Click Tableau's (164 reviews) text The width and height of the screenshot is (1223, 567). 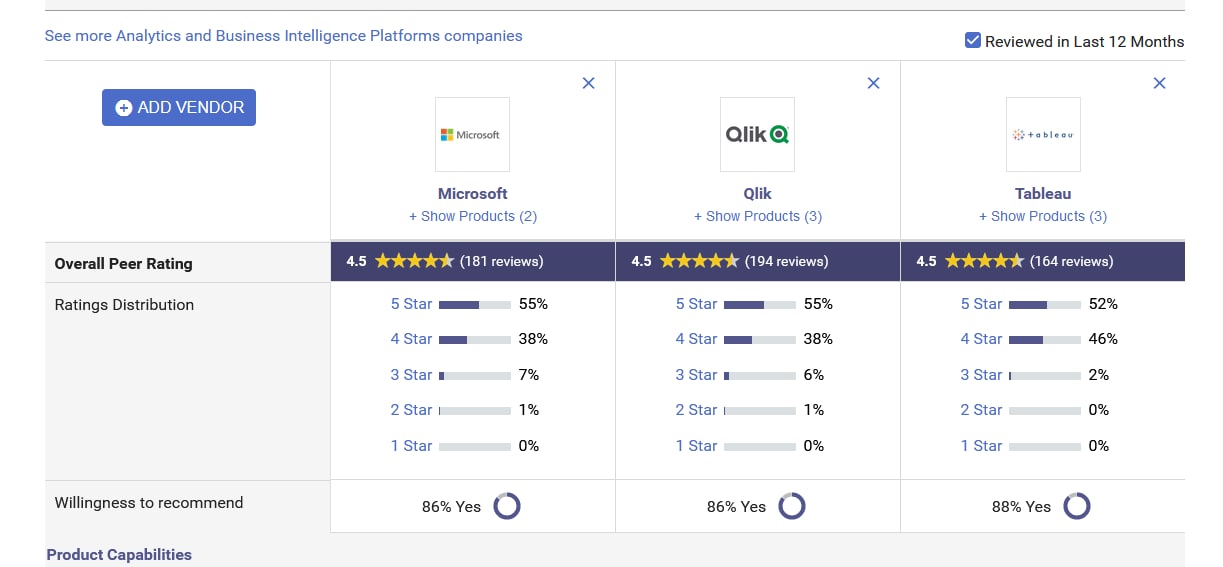(x=1071, y=262)
